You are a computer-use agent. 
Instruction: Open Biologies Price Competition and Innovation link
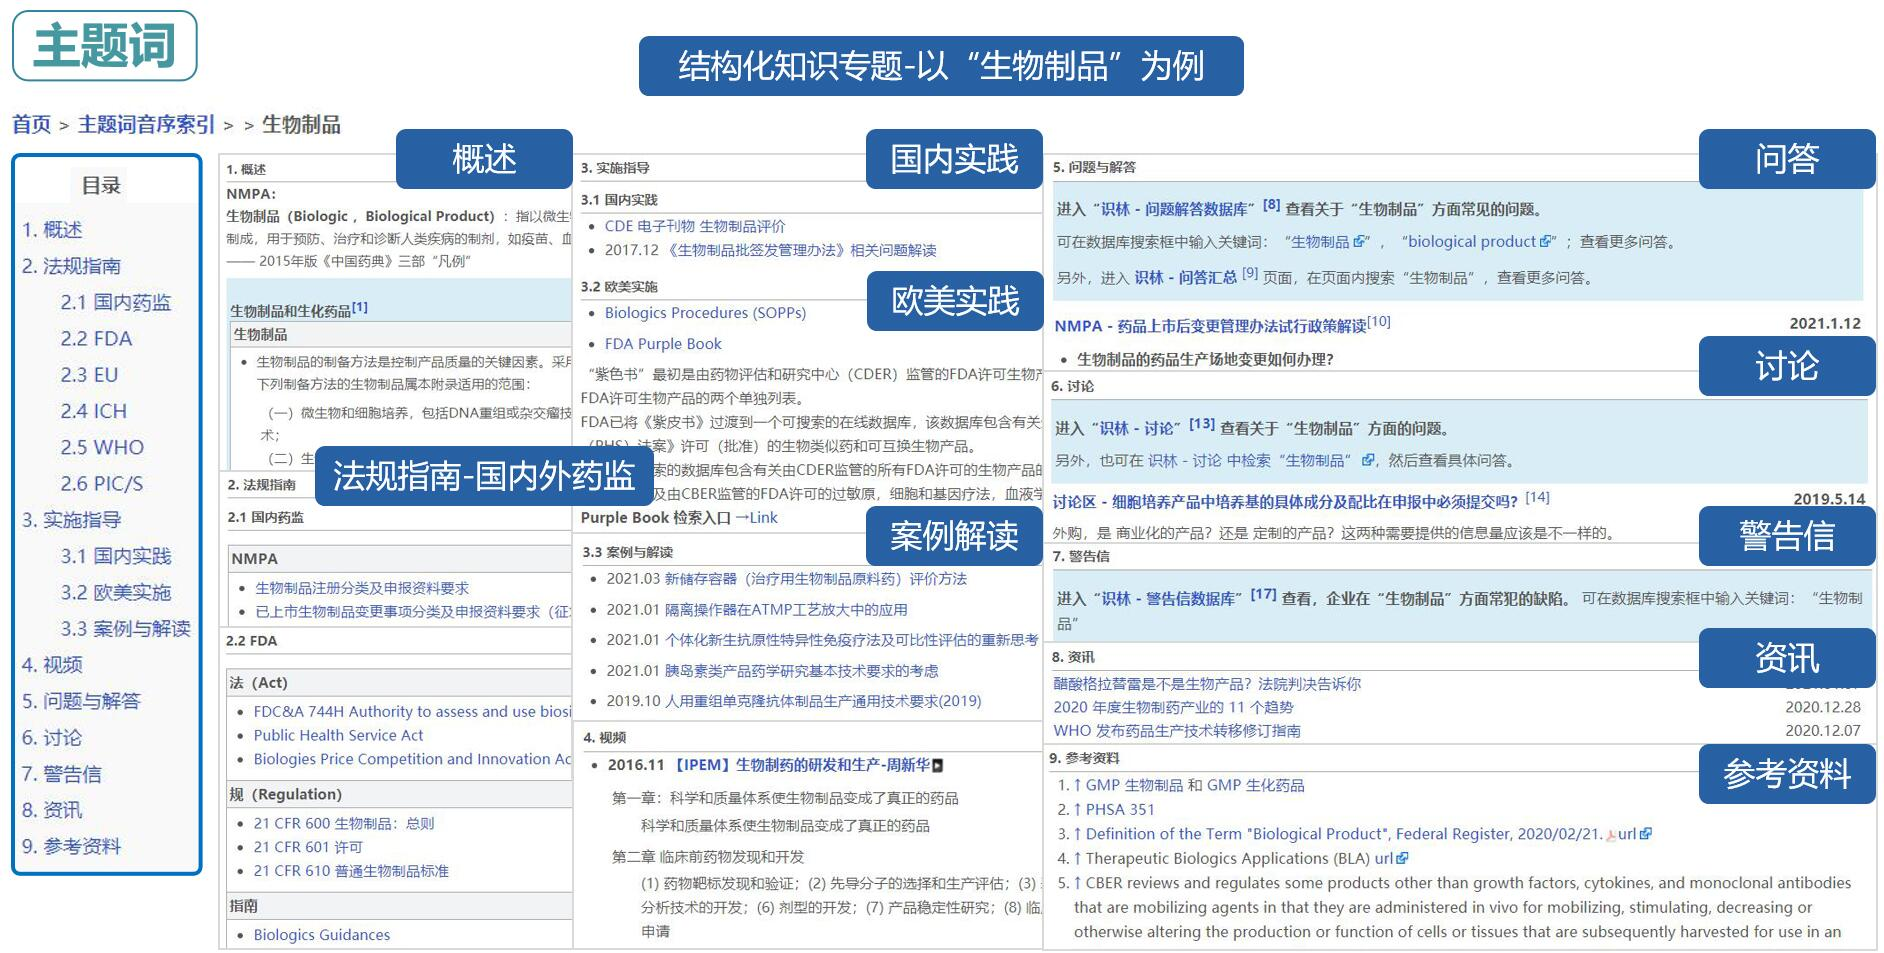[x=412, y=759]
